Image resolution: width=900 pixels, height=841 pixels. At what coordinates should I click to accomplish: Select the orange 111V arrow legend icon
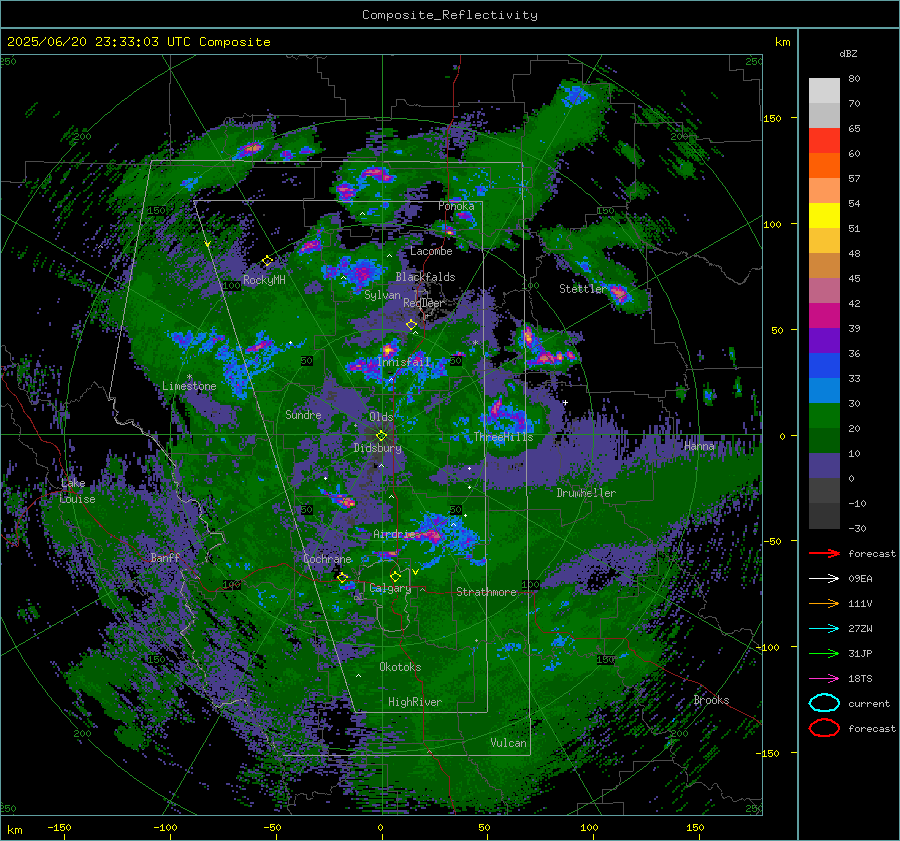coord(824,603)
